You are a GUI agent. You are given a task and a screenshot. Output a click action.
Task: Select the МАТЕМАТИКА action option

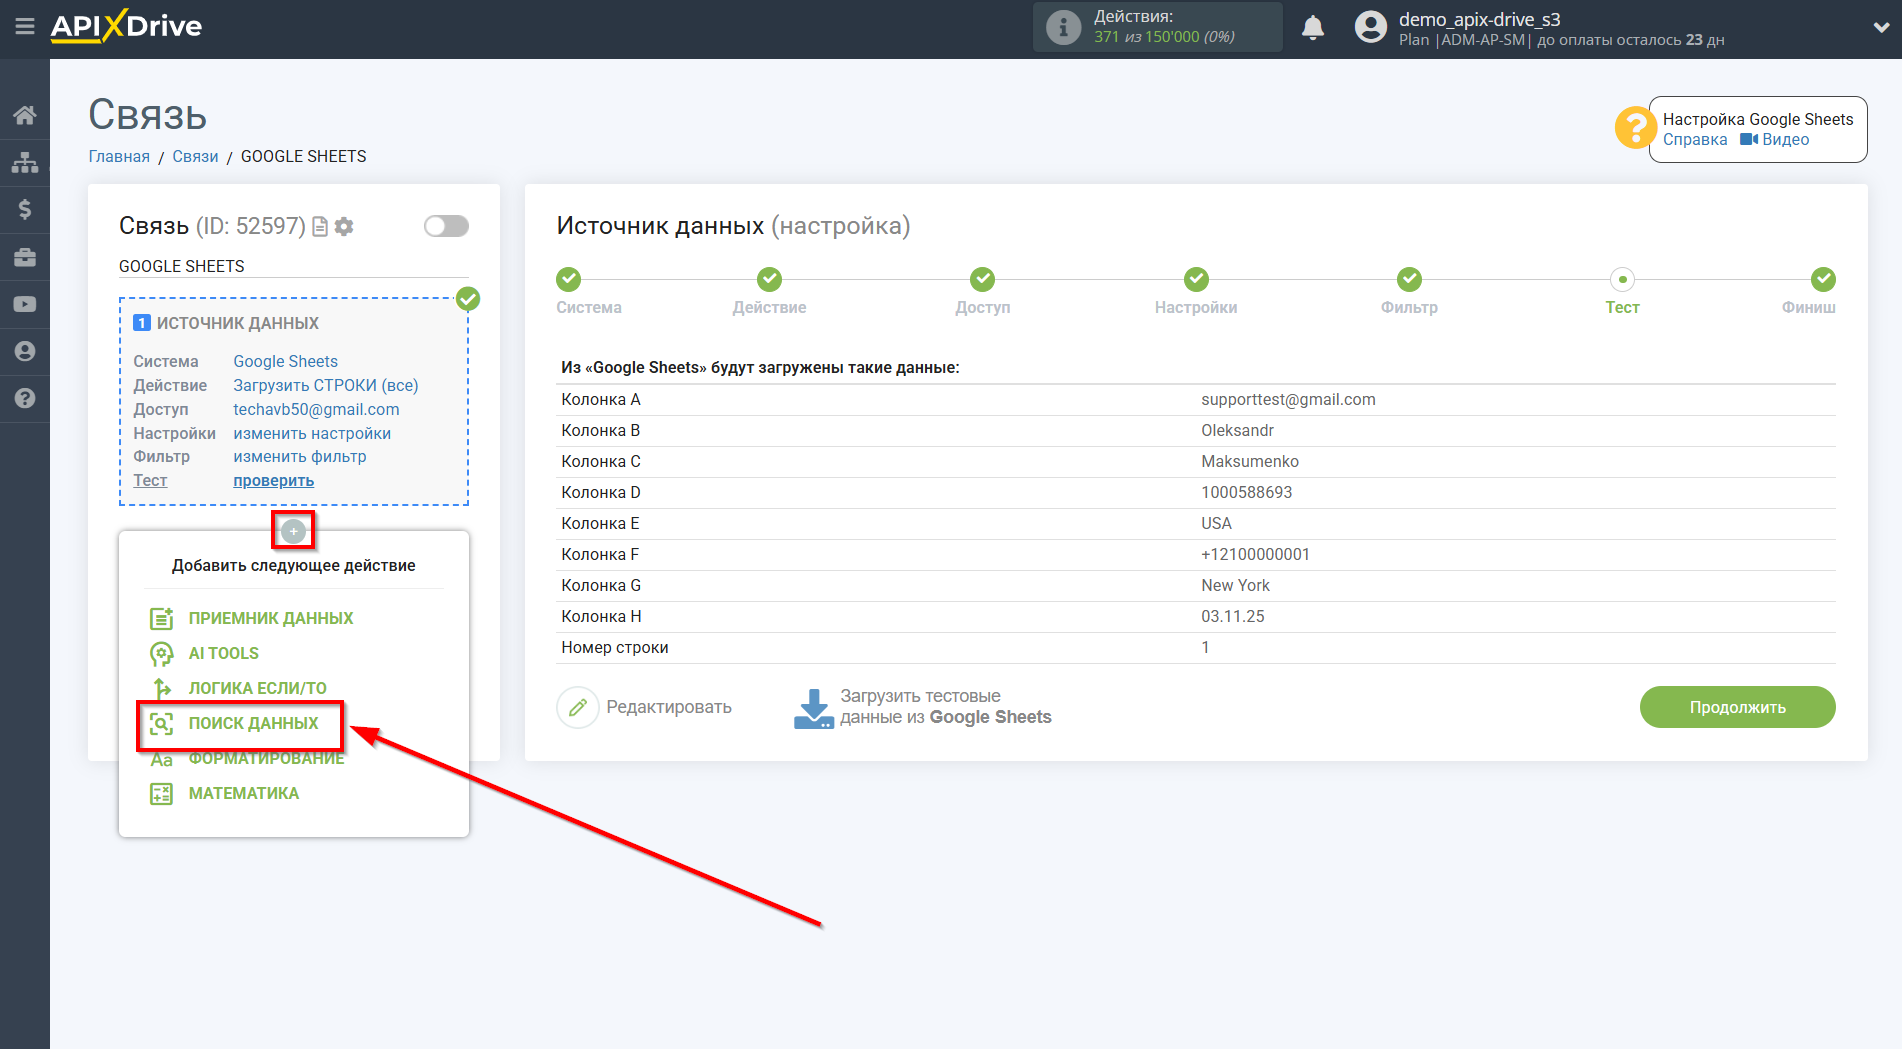(243, 793)
